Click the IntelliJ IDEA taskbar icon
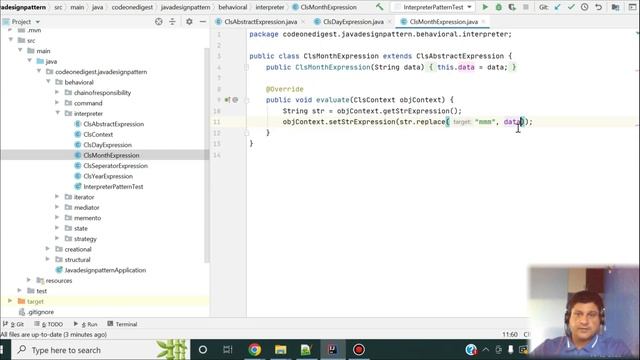Viewport: 640px width, 360px height. [333, 350]
